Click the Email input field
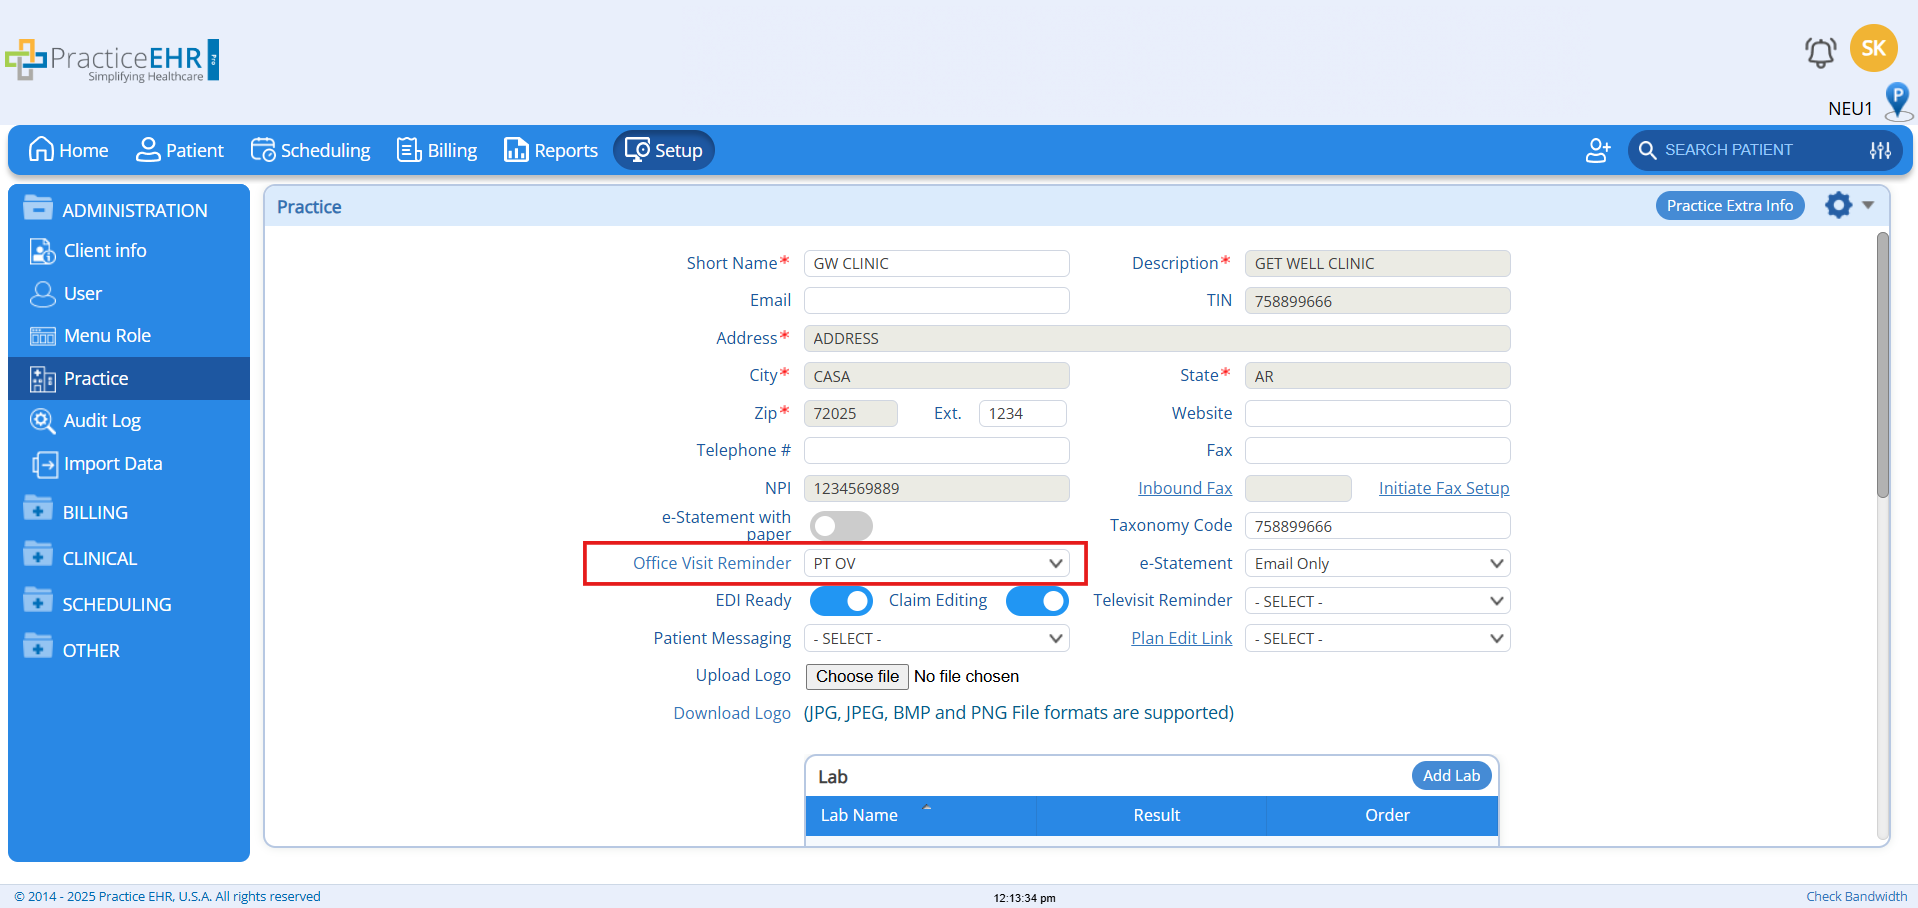 coord(936,301)
